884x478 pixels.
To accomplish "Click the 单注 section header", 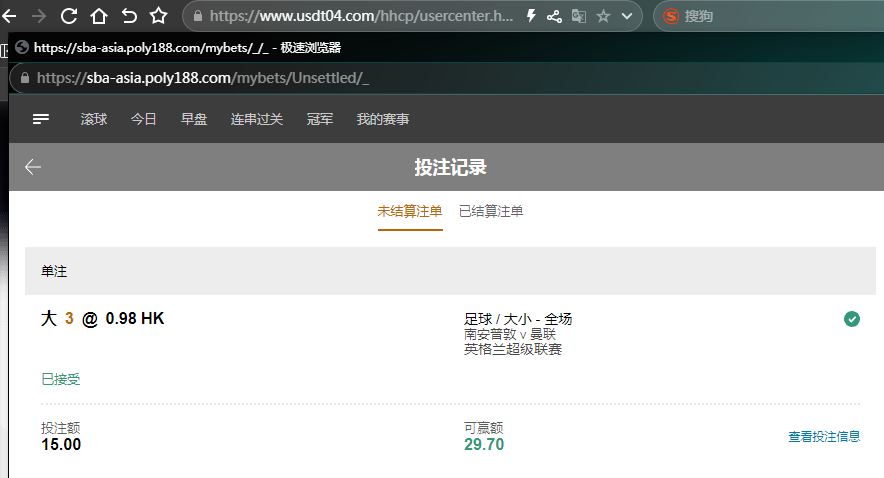I will coord(450,271).
